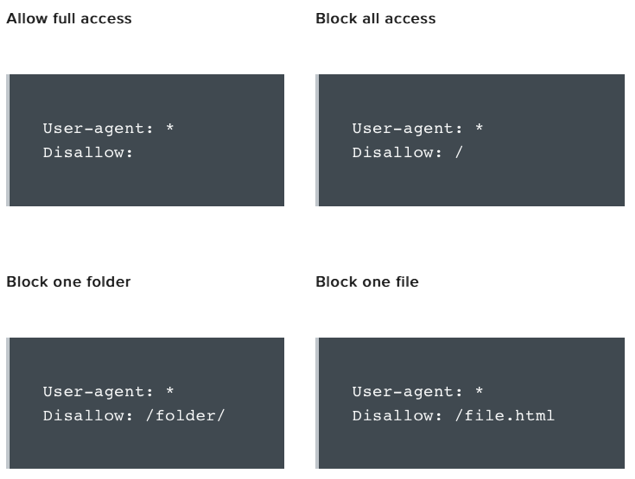The height and width of the screenshot is (479, 635).
Task: Click the left accent bar of the Allow full access code block
Action: click(x=8, y=140)
